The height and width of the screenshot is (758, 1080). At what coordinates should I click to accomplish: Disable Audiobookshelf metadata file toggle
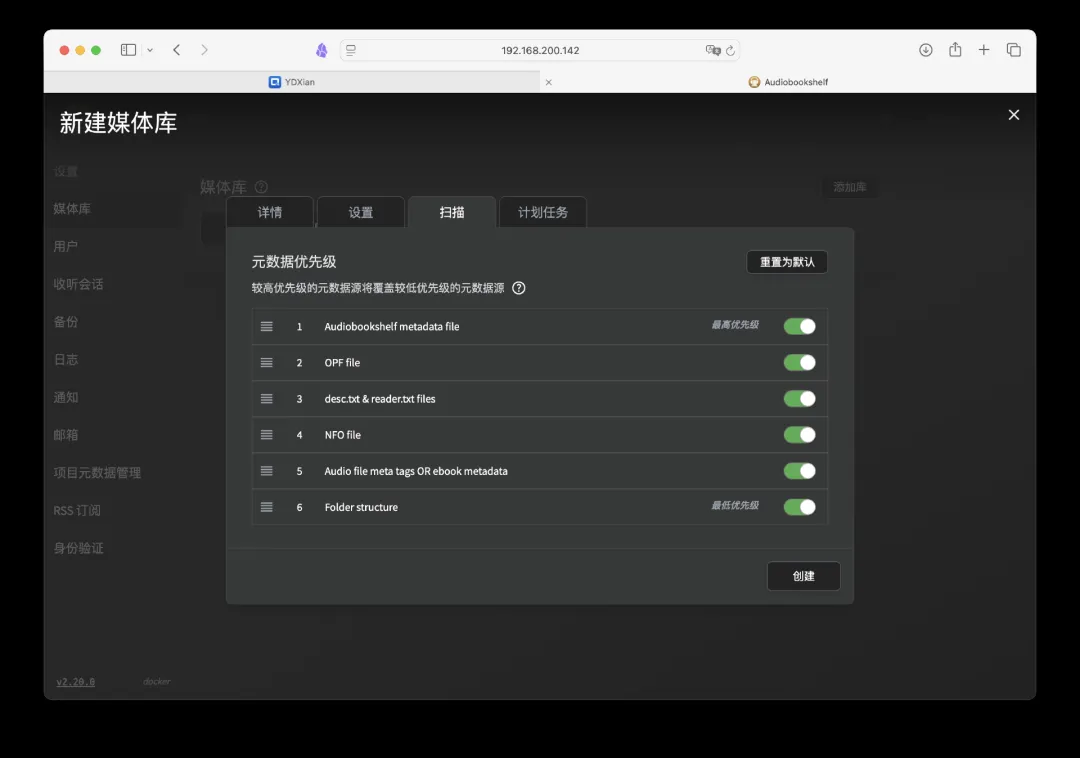tap(799, 326)
